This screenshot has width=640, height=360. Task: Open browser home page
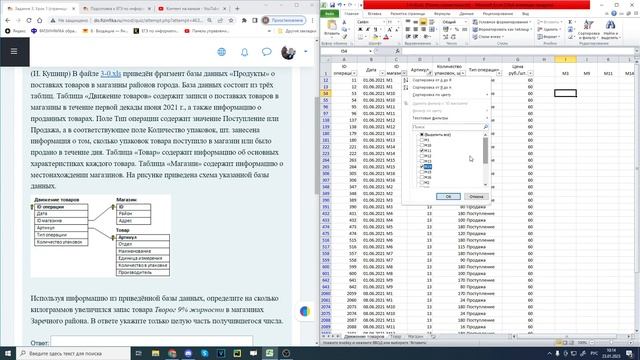[40, 20]
